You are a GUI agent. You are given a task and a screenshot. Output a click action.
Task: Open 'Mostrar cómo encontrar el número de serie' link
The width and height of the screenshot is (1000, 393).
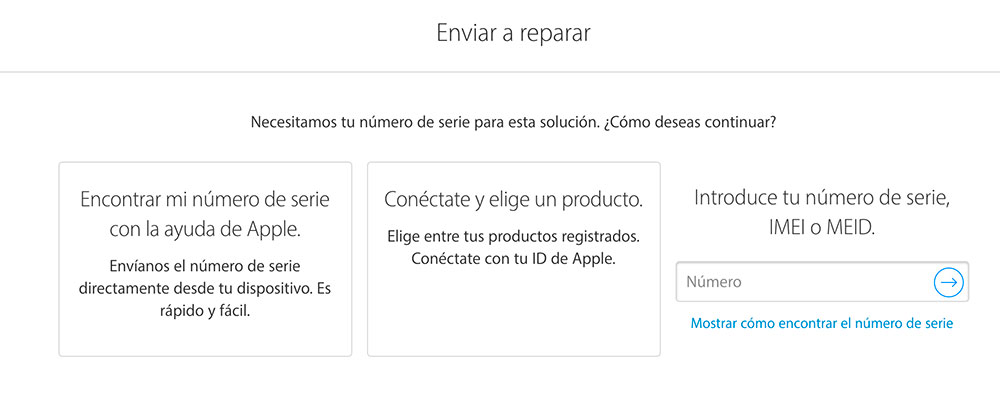point(822,323)
